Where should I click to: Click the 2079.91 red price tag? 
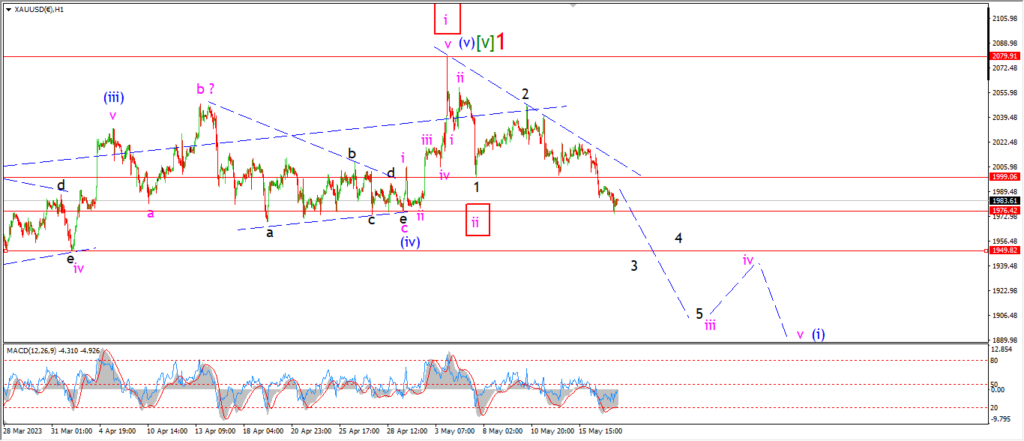(x=1003, y=57)
